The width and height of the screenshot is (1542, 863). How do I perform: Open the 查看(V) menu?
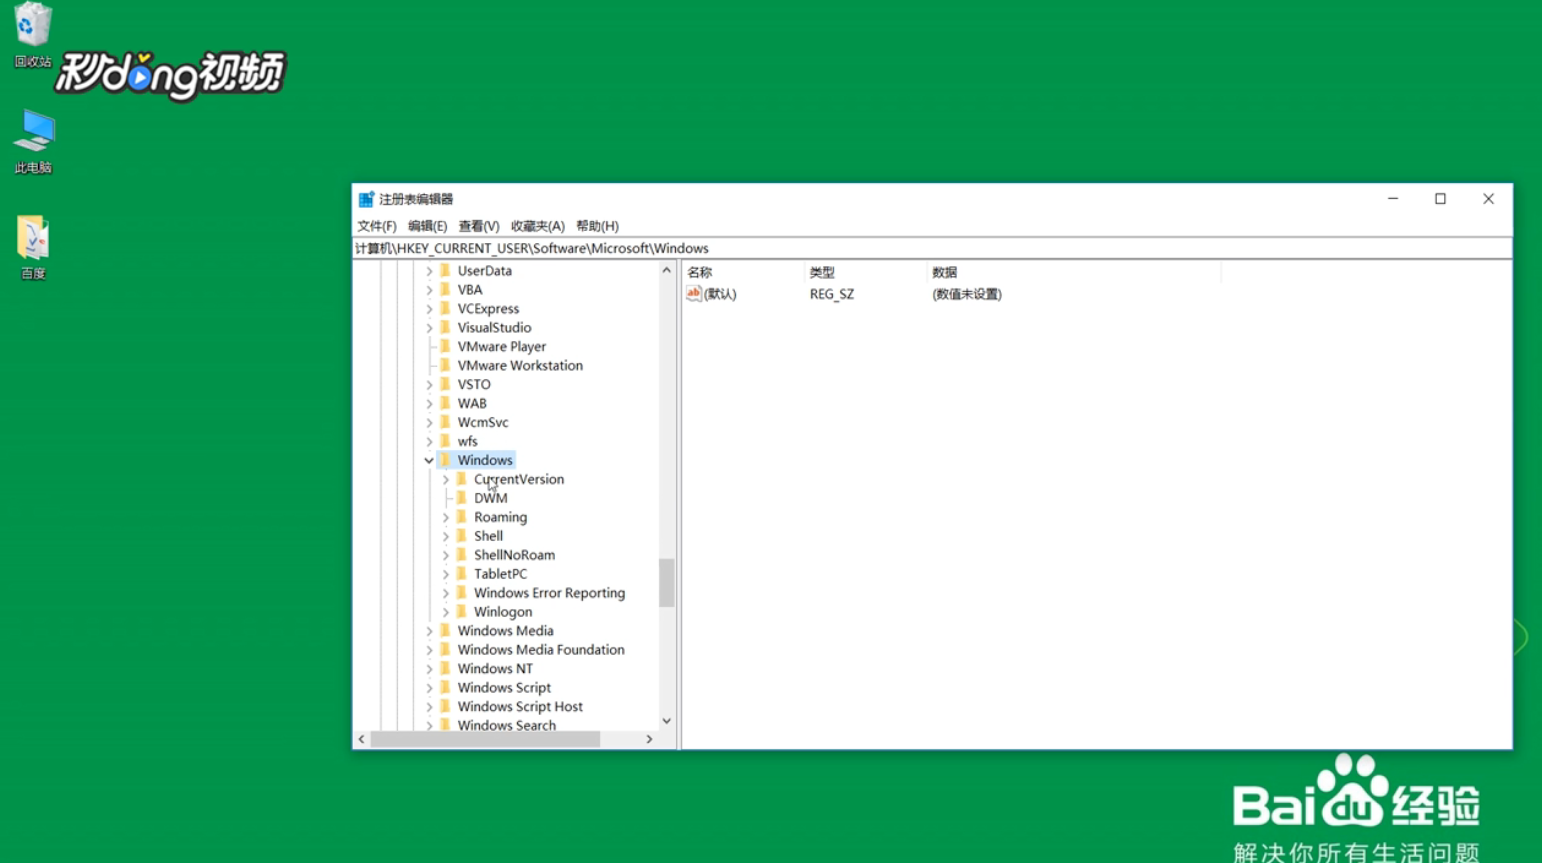pyautogui.click(x=479, y=226)
